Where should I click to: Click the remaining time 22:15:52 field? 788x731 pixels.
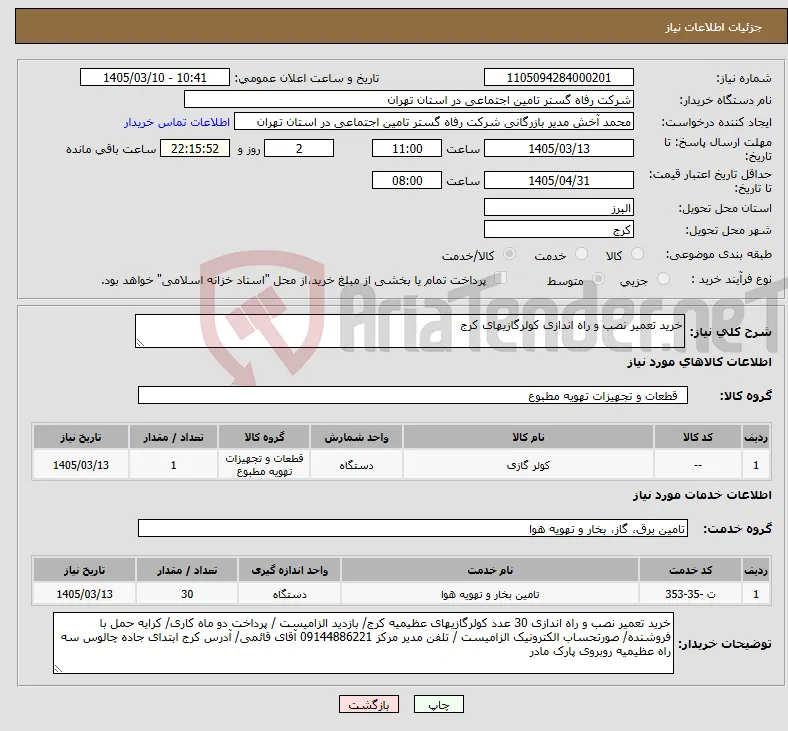tap(195, 149)
